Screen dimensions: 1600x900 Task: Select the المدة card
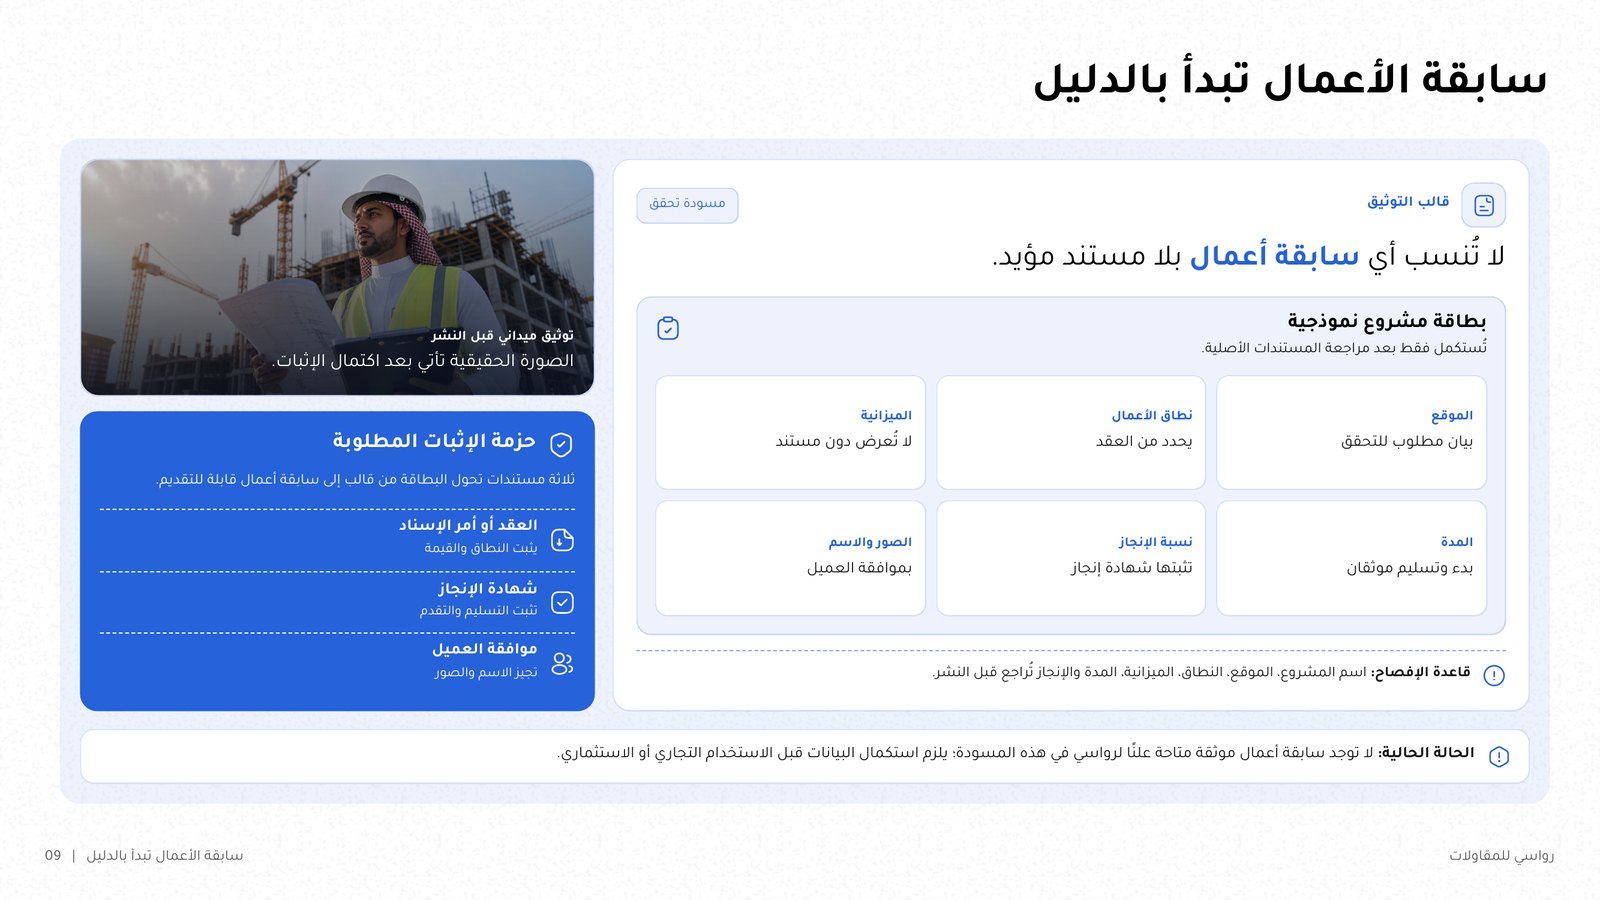tap(1351, 558)
